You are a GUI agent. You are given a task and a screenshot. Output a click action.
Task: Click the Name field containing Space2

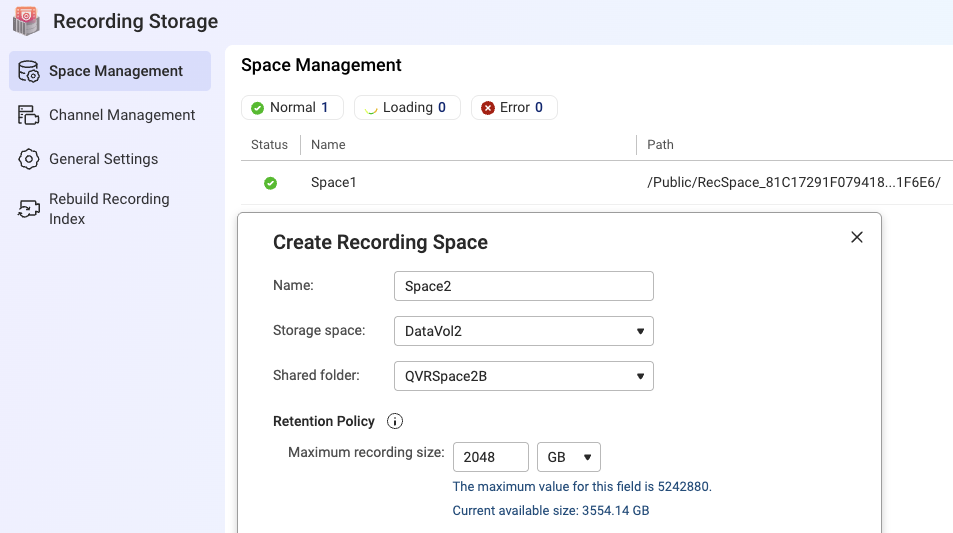coord(523,286)
